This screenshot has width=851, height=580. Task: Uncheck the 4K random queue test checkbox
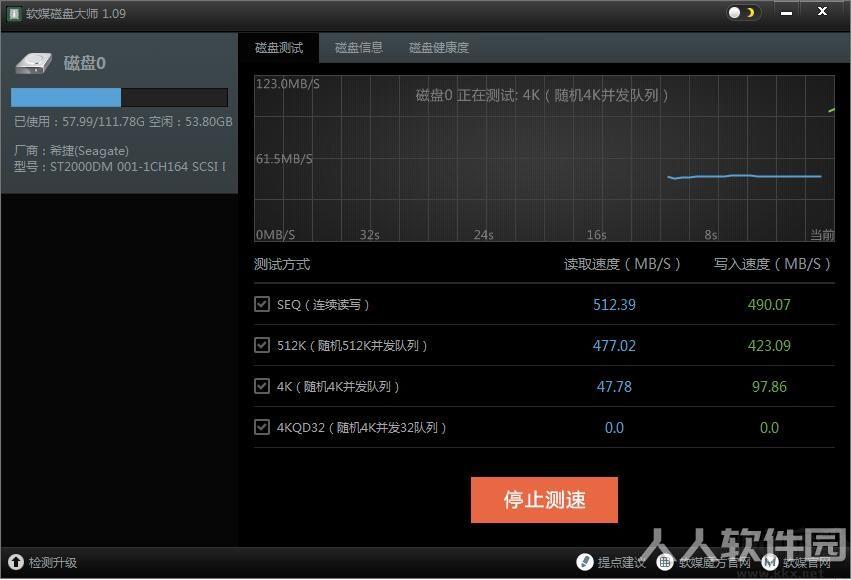tap(262, 386)
